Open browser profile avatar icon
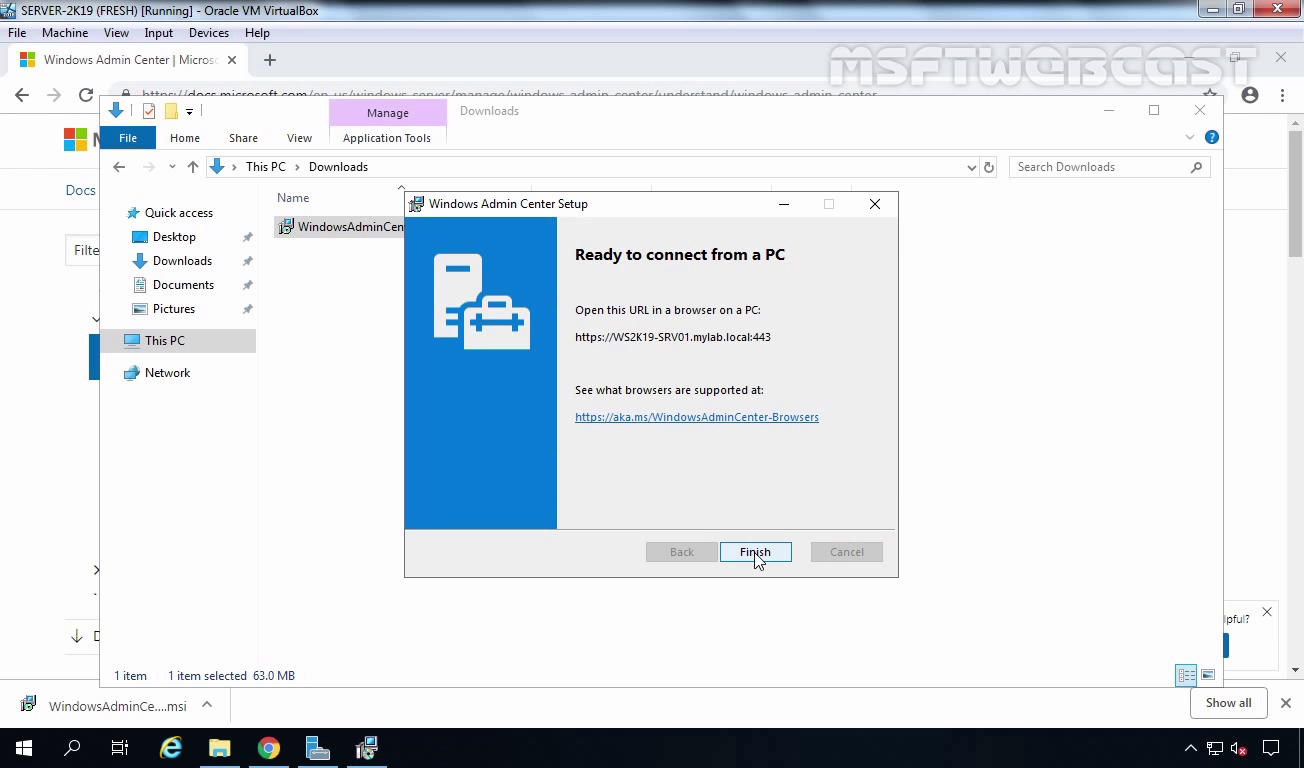This screenshot has height=768, width=1304. pos(1250,95)
